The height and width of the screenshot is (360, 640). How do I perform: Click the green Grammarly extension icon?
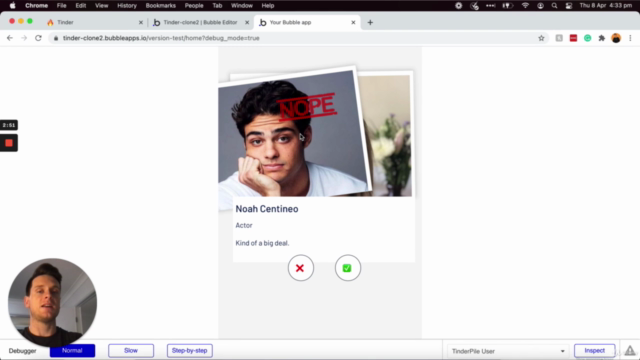[x=587, y=38]
